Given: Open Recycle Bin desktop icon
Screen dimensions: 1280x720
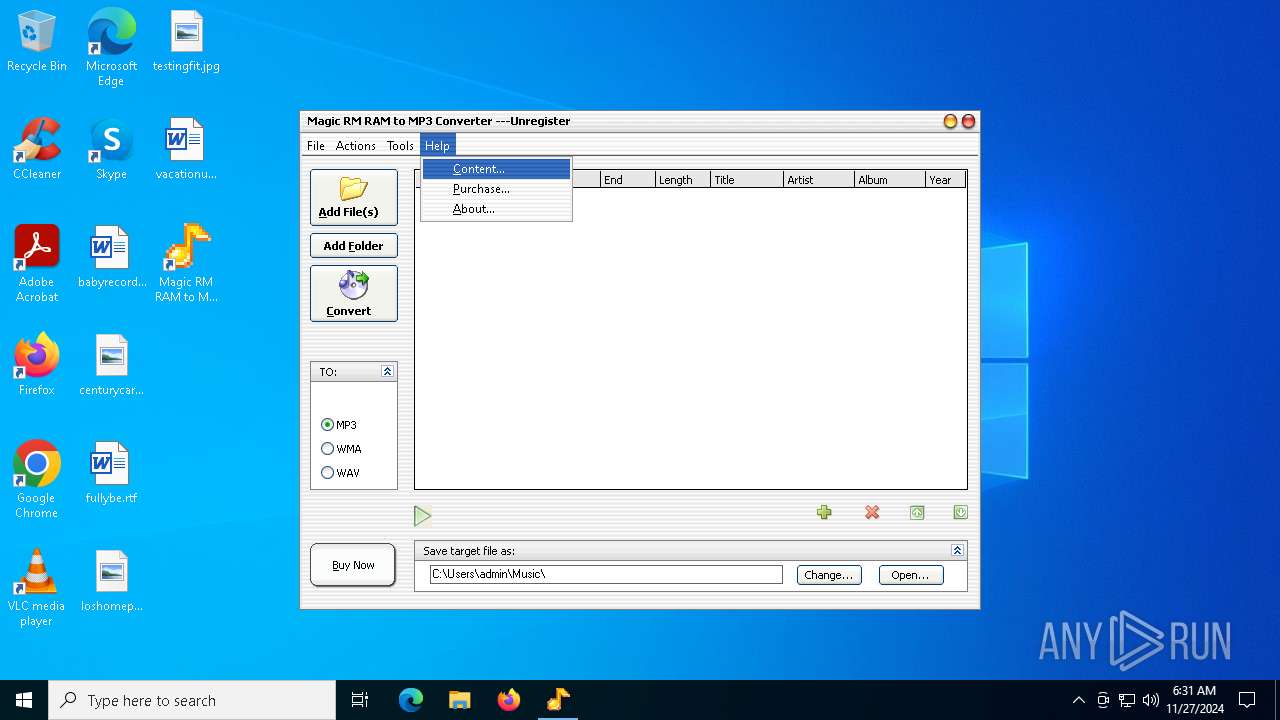Looking at the screenshot, I should pos(37,42).
